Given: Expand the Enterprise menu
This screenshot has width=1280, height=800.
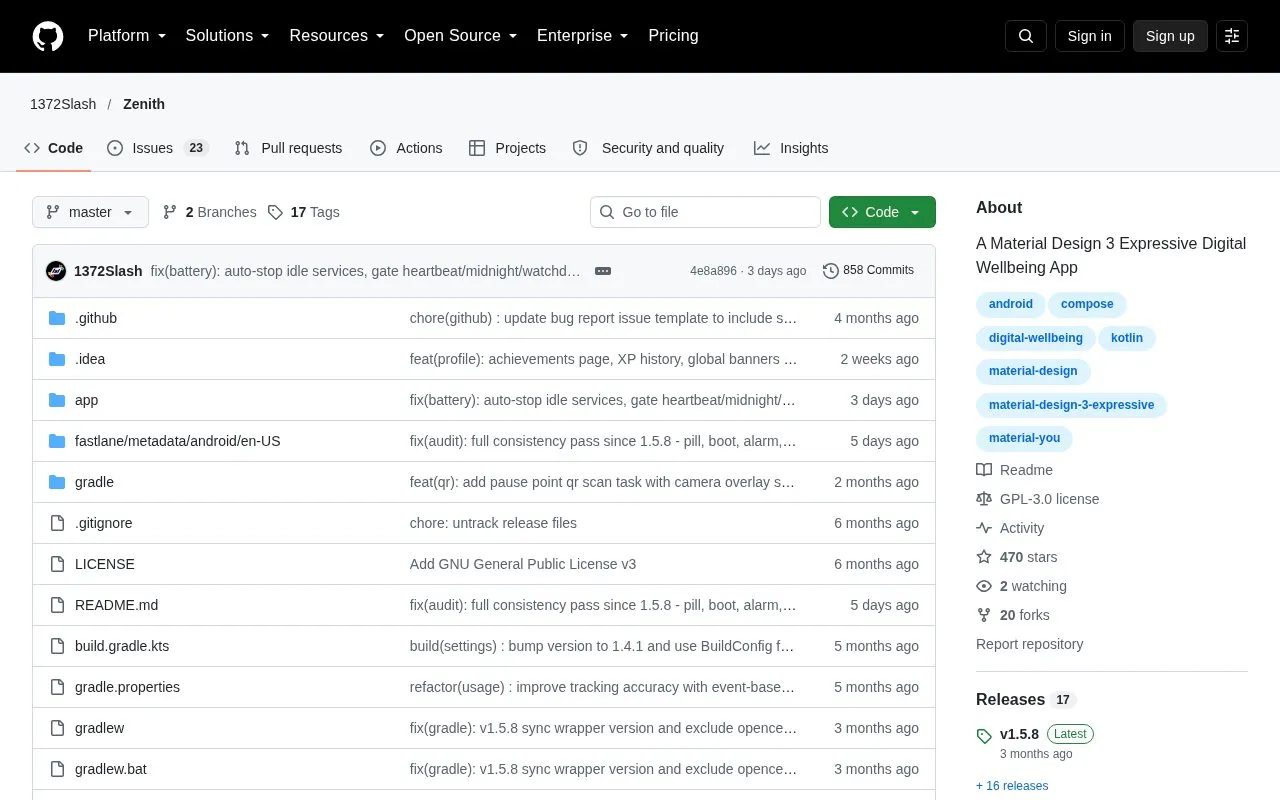Looking at the screenshot, I should tap(583, 36).
